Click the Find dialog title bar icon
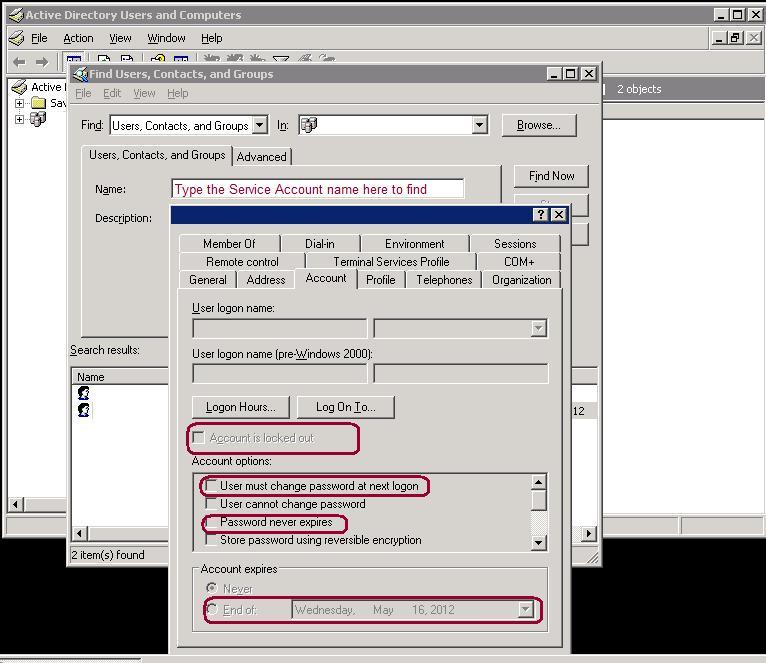Image resolution: width=766 pixels, height=663 pixels. pyautogui.click(x=80, y=74)
